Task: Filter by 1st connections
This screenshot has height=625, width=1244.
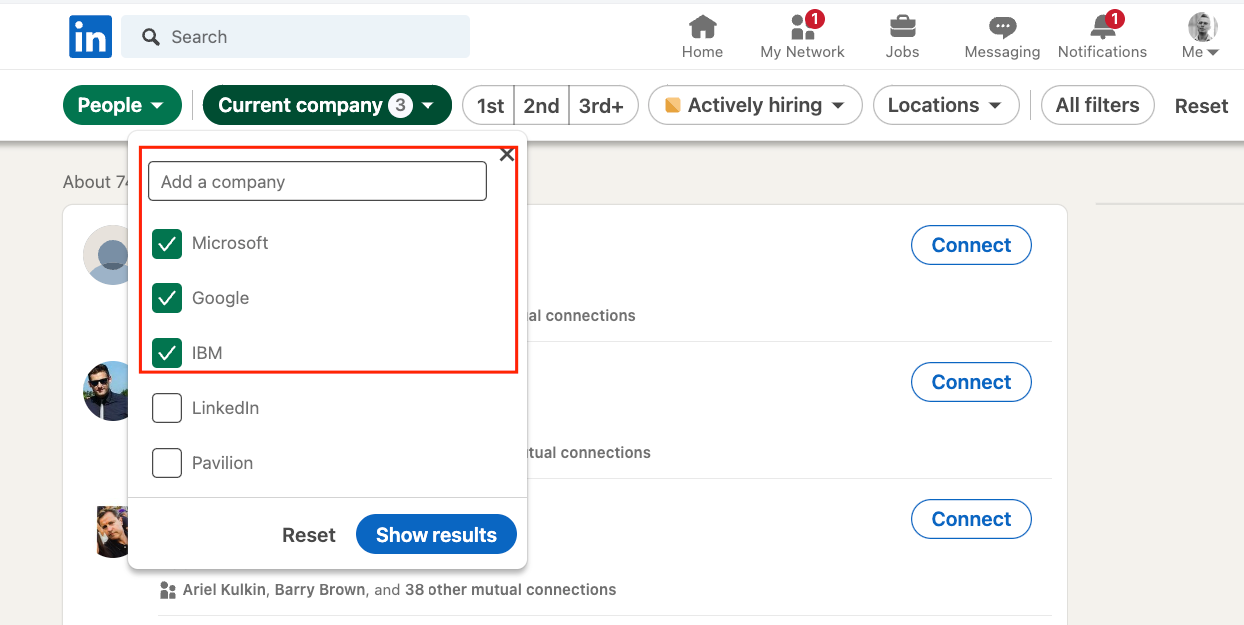Action: pos(489,105)
